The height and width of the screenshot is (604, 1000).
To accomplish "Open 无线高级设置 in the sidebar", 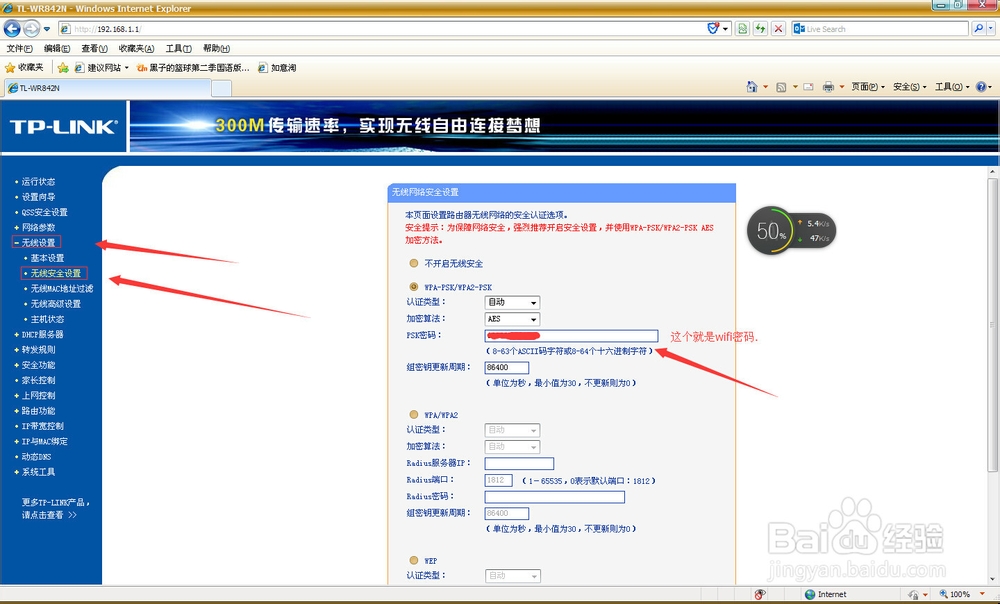I will click(55, 304).
